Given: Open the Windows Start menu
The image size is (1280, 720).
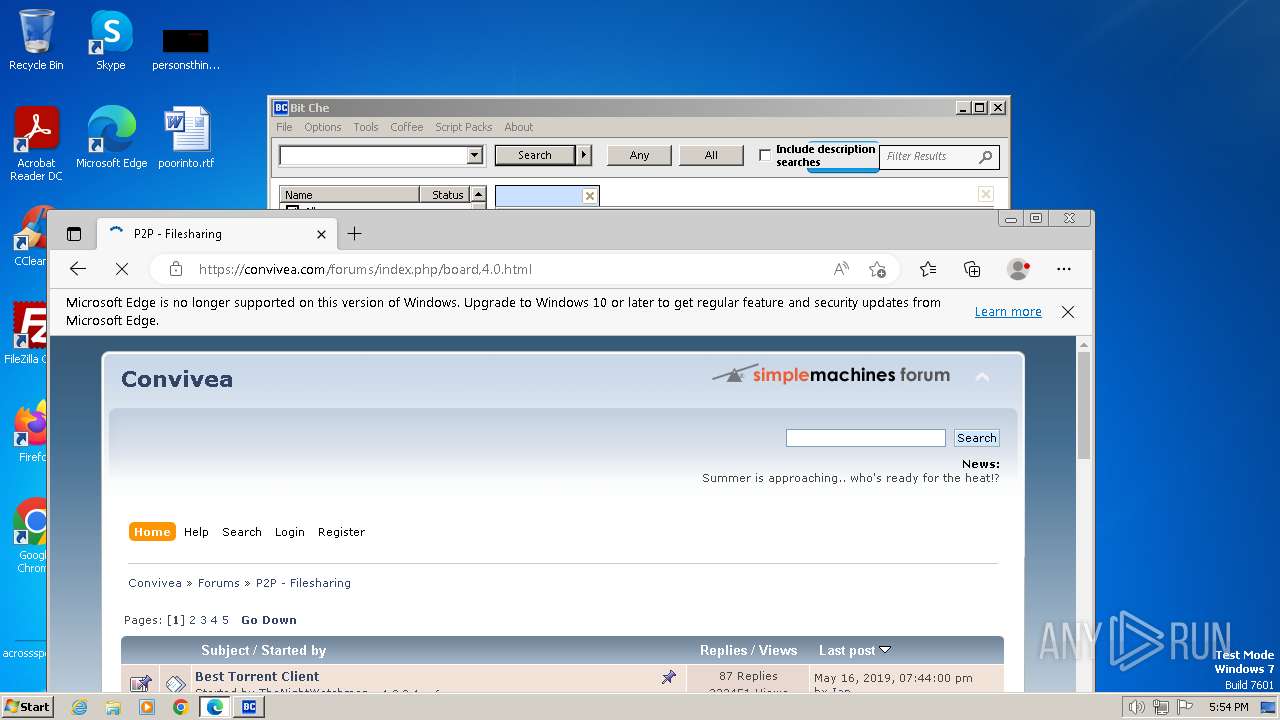Looking at the screenshot, I should [27, 706].
